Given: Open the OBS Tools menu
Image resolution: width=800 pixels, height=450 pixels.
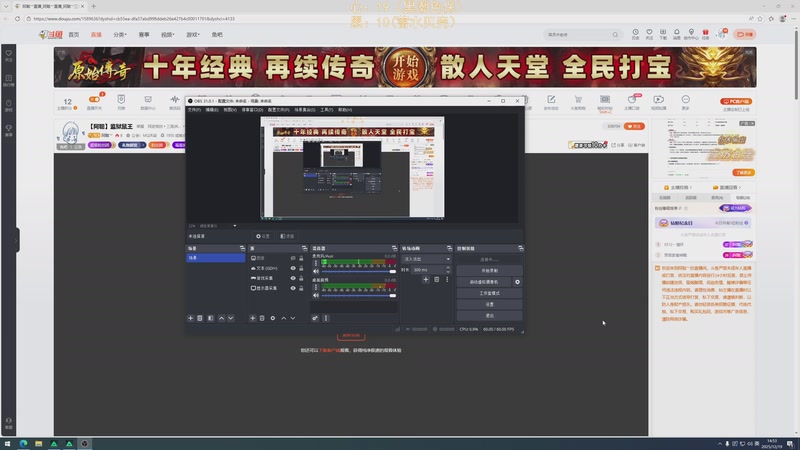Looking at the screenshot, I should click(x=327, y=110).
